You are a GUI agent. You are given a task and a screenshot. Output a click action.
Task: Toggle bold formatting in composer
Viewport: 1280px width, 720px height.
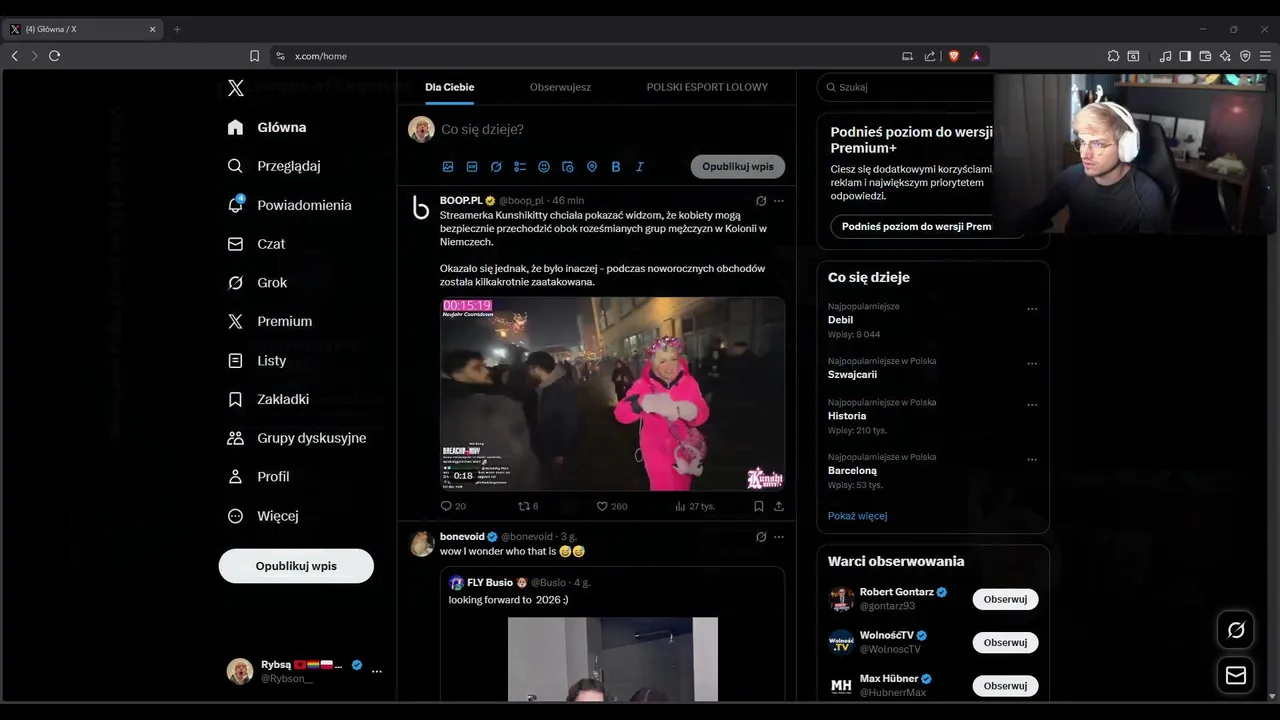616,167
